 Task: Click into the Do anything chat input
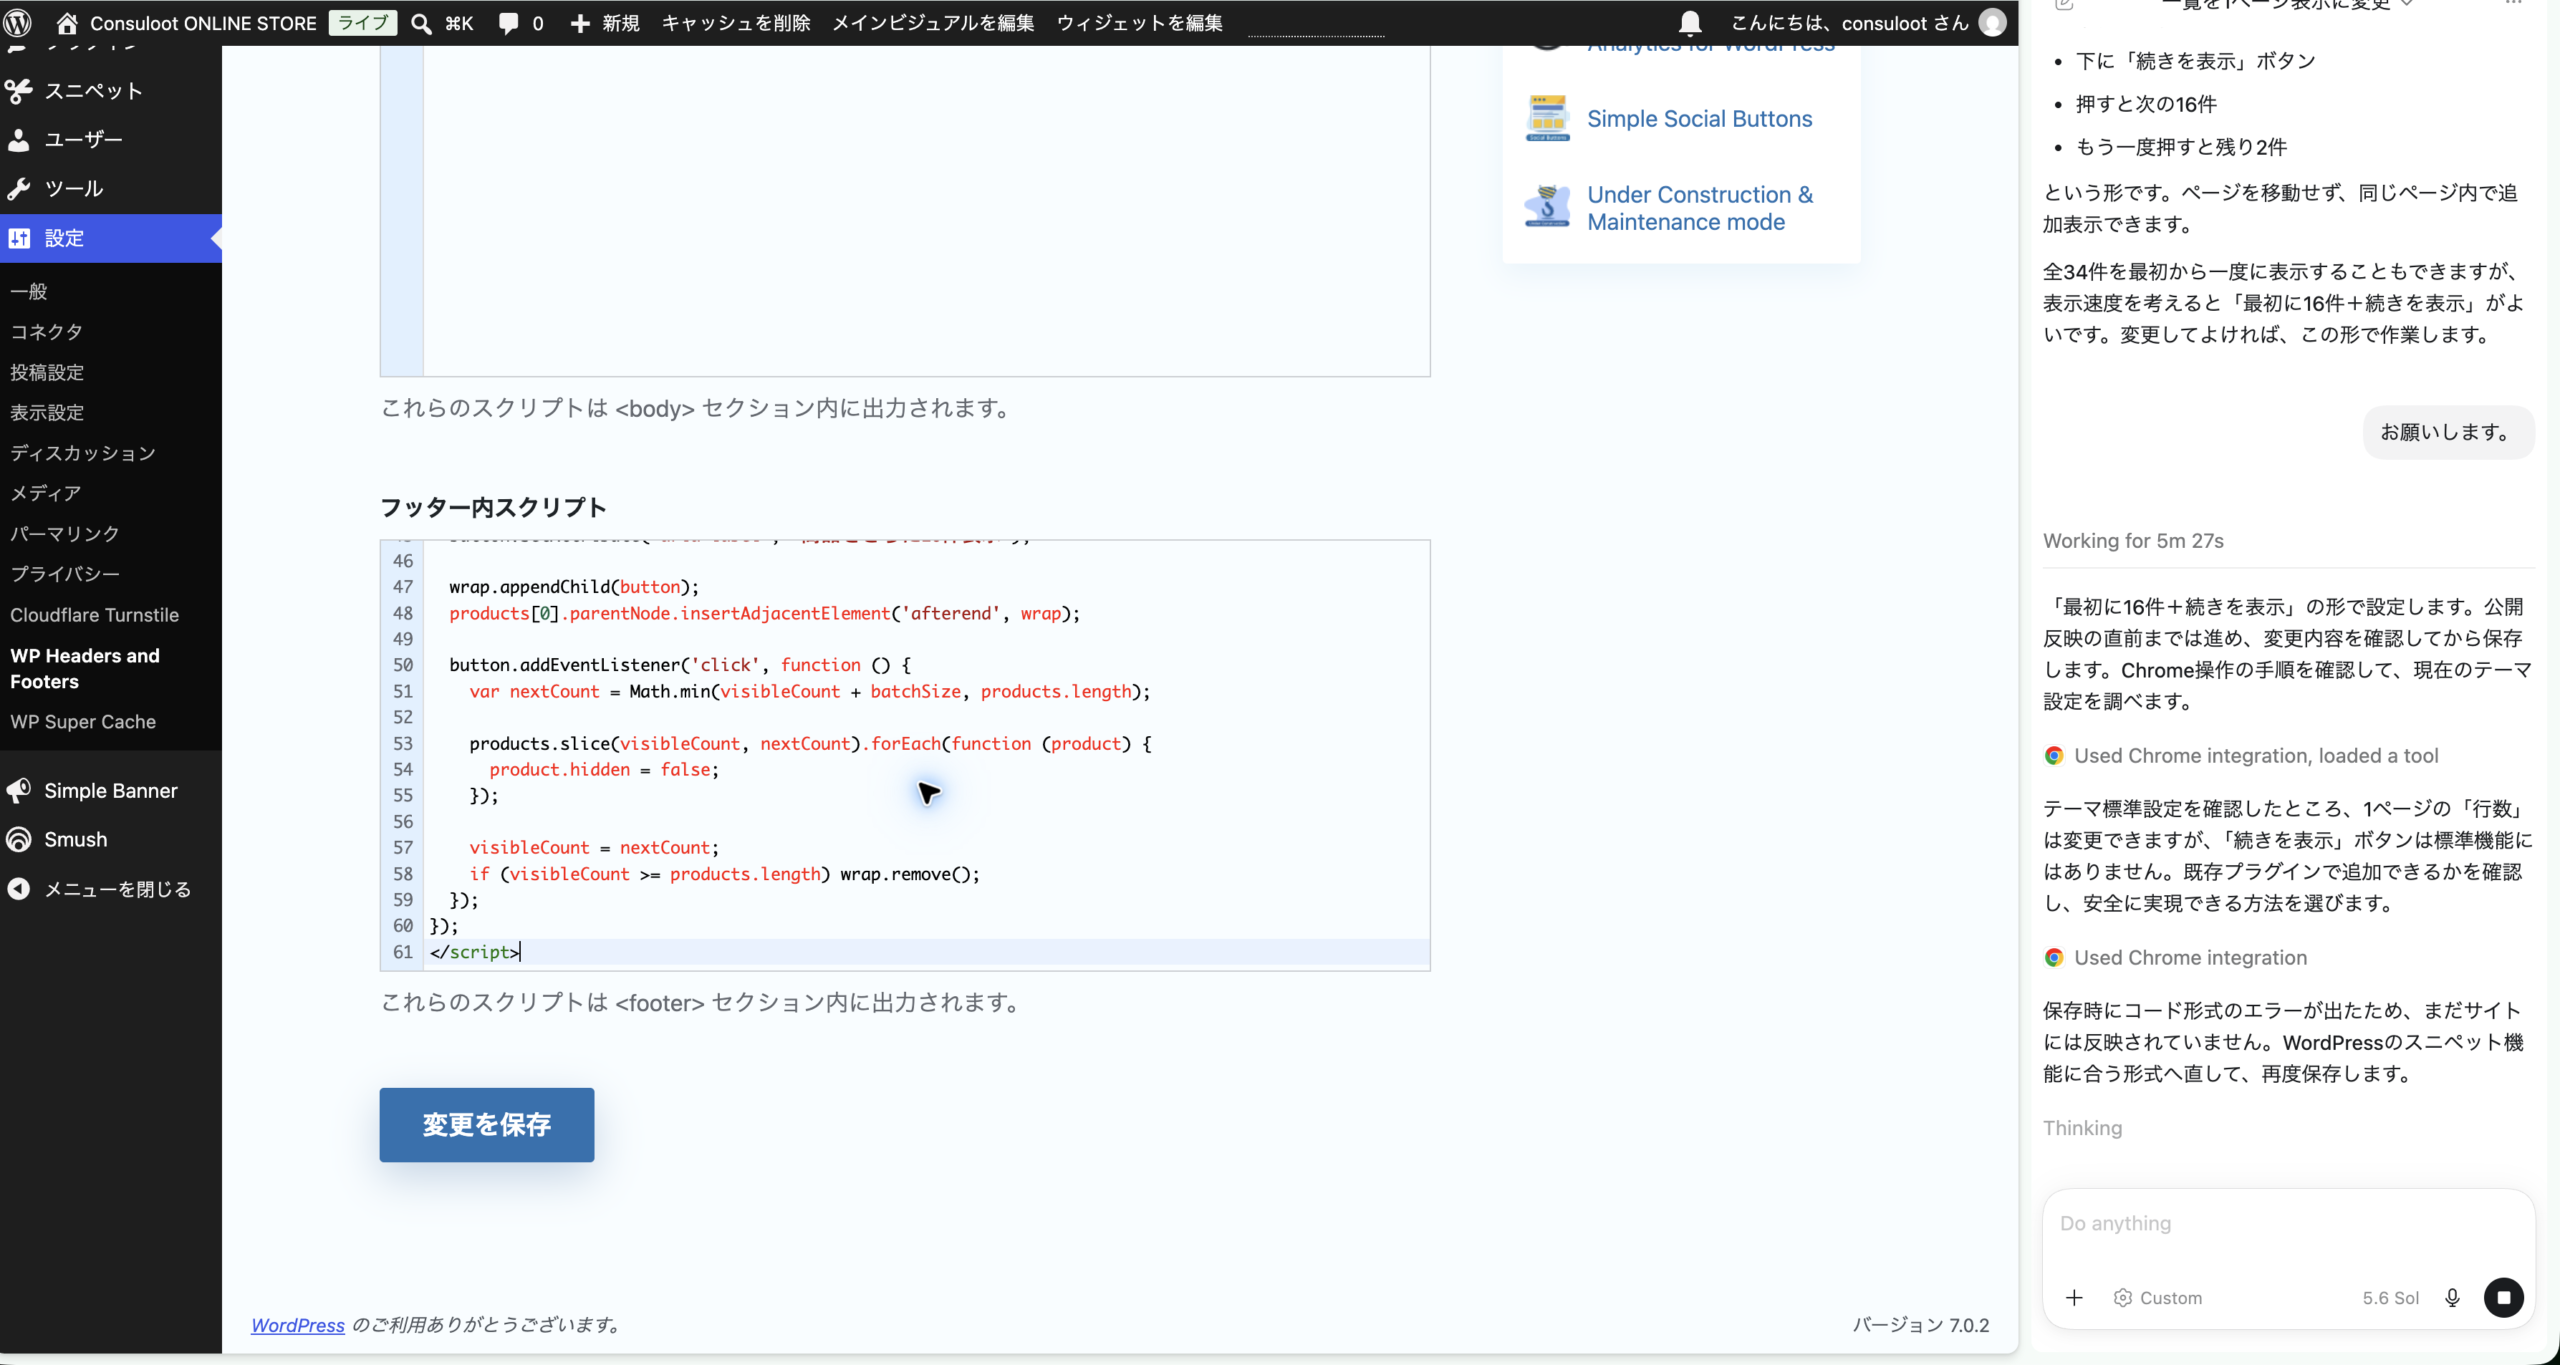pos(2287,1223)
